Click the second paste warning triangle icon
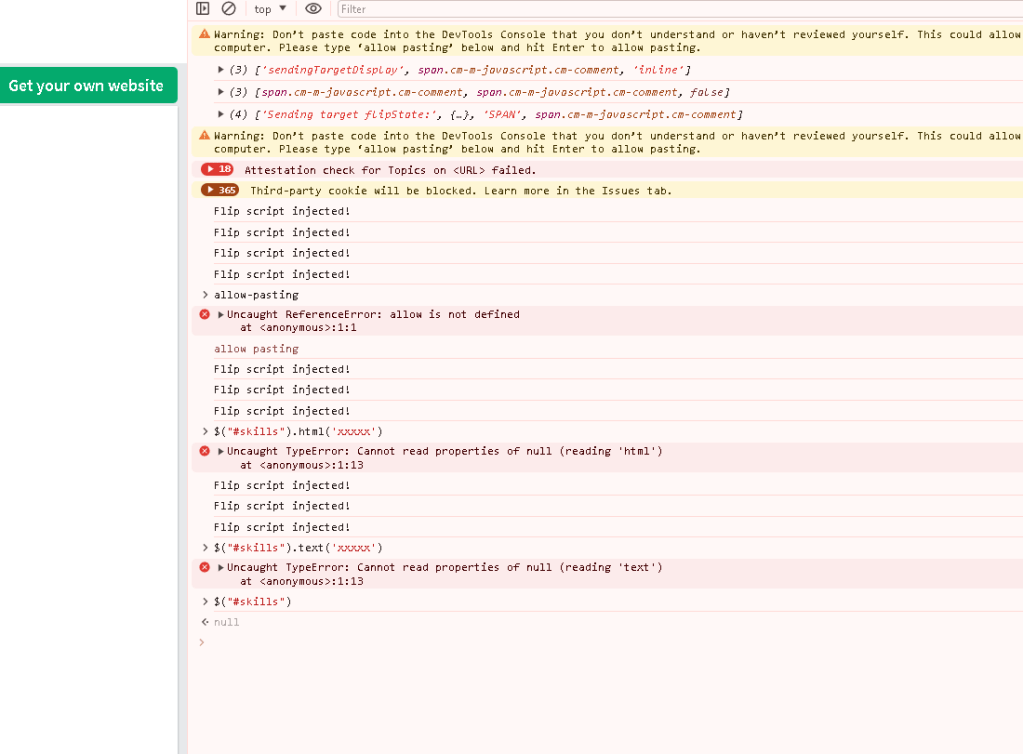This screenshot has width=1023, height=754. click(204, 136)
